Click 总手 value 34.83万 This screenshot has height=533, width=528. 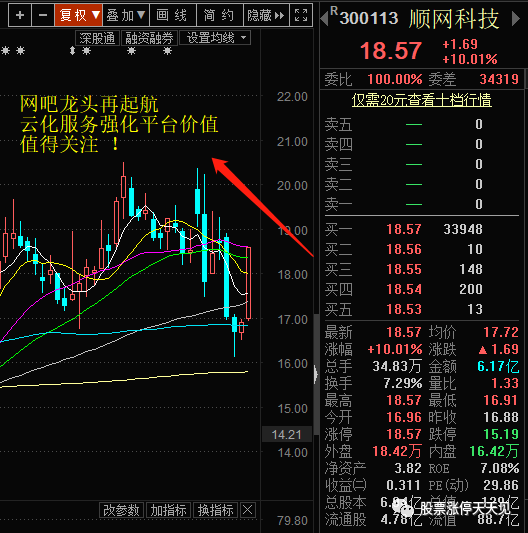(x=397, y=366)
